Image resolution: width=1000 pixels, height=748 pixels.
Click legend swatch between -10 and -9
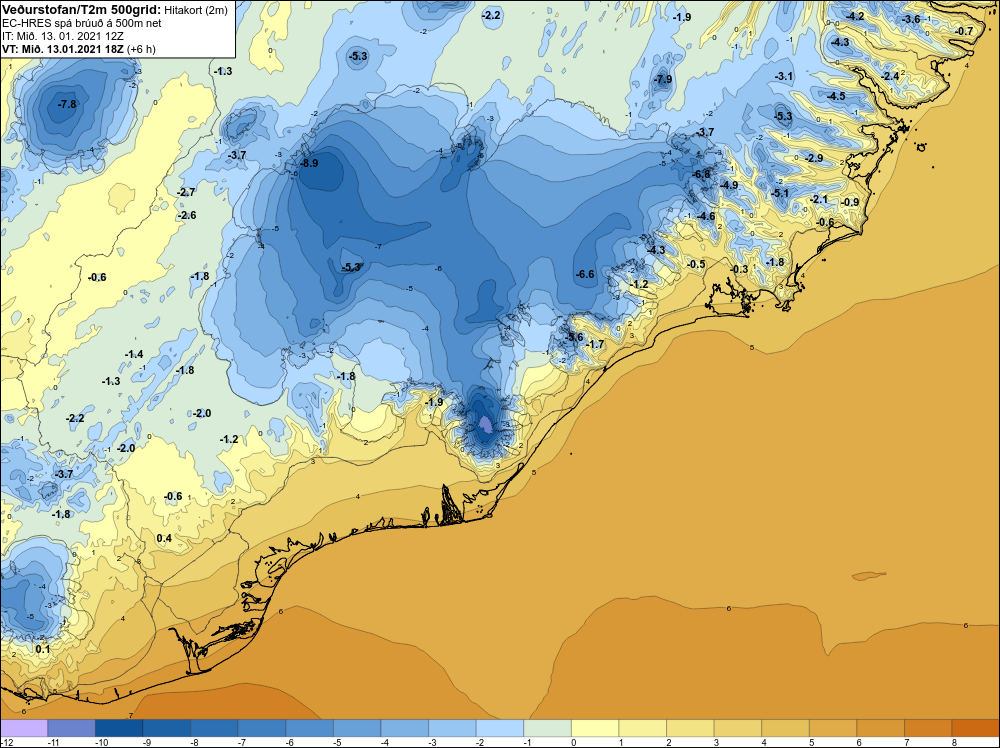(119, 728)
